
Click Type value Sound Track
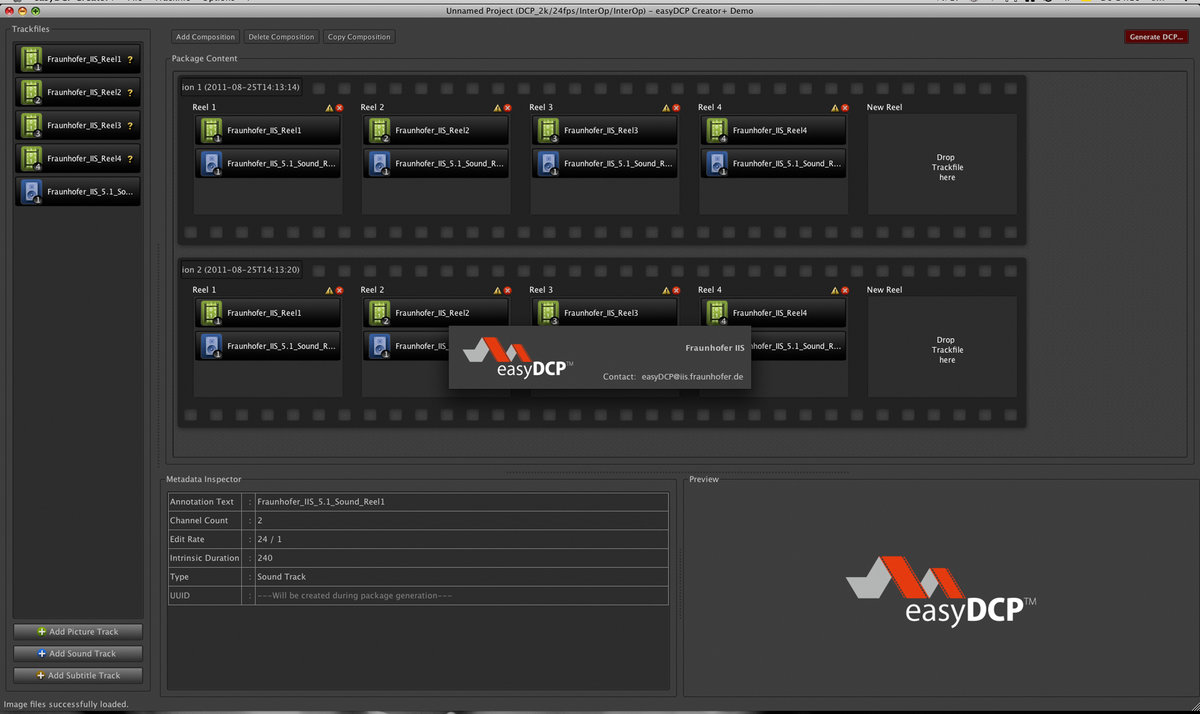(282, 577)
